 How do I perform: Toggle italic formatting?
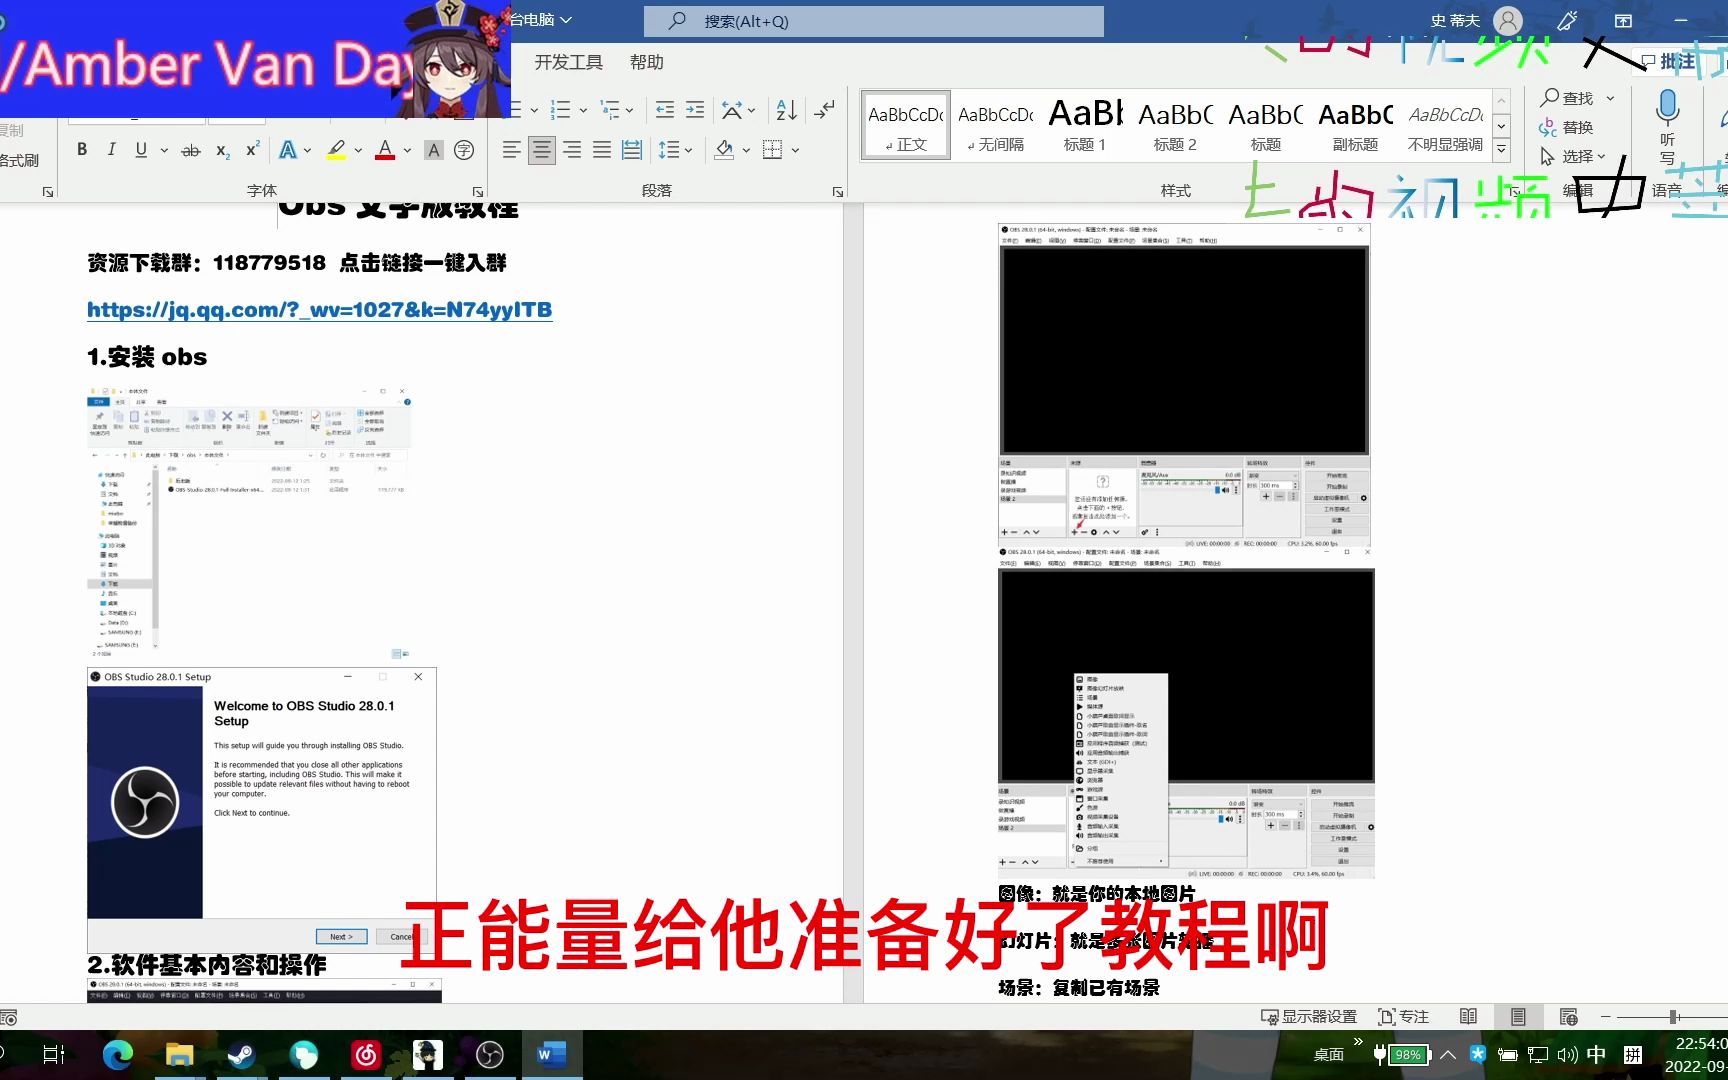point(111,149)
